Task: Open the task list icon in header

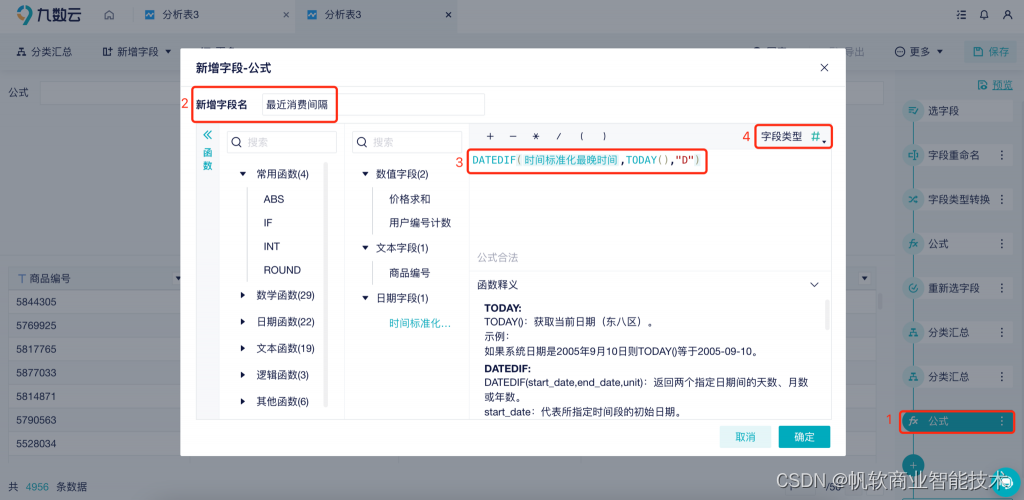Action: coord(961,14)
